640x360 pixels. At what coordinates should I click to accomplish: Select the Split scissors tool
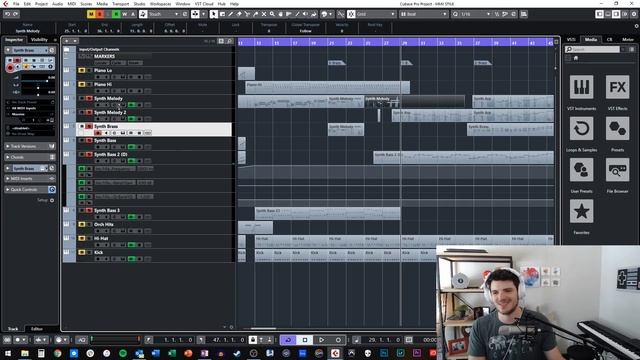(247, 14)
